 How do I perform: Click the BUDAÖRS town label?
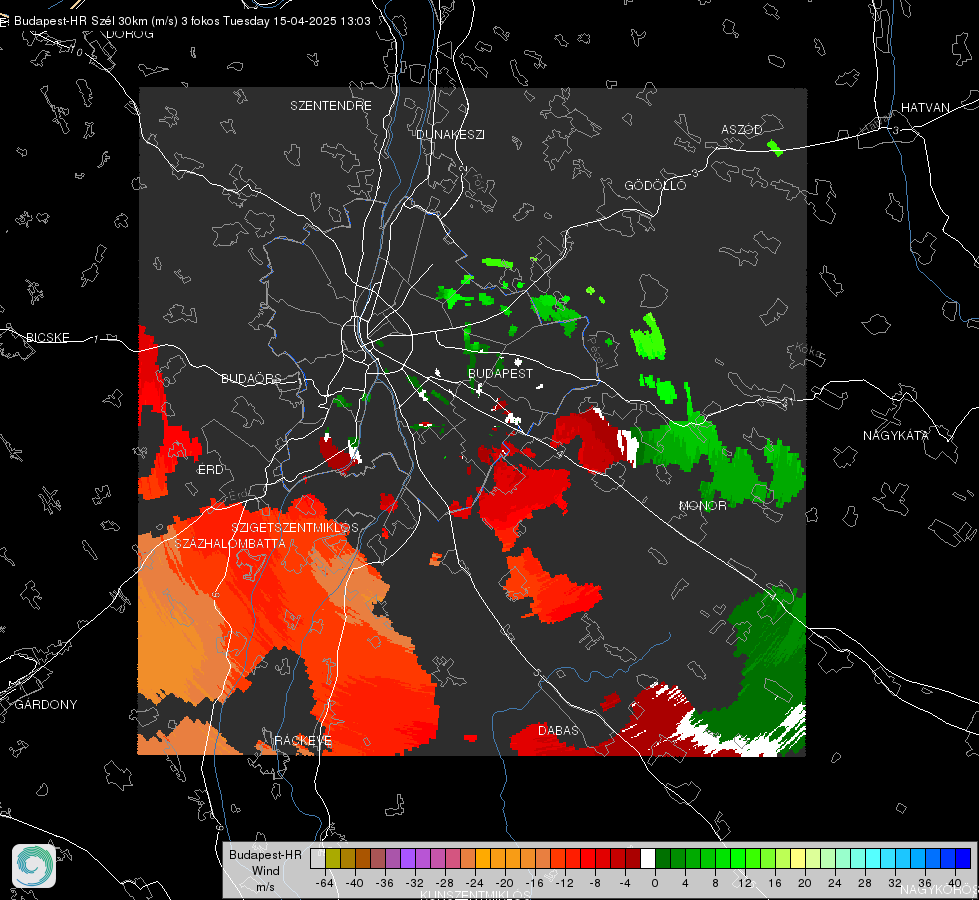[252, 378]
